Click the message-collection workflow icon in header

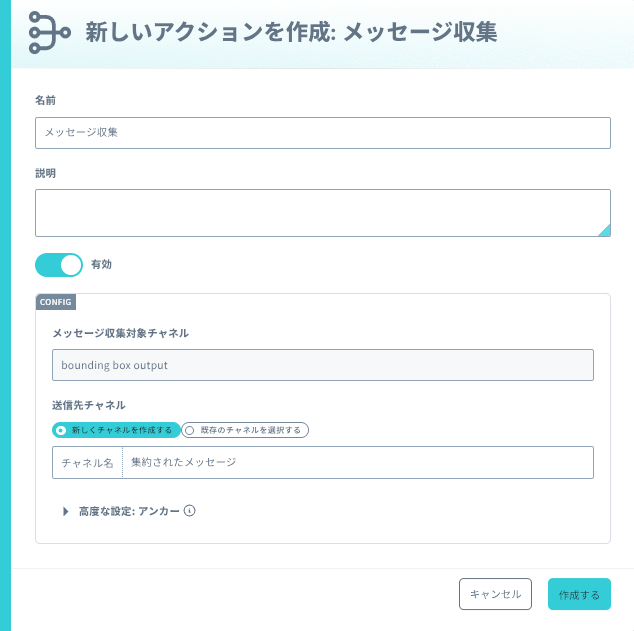(50, 32)
